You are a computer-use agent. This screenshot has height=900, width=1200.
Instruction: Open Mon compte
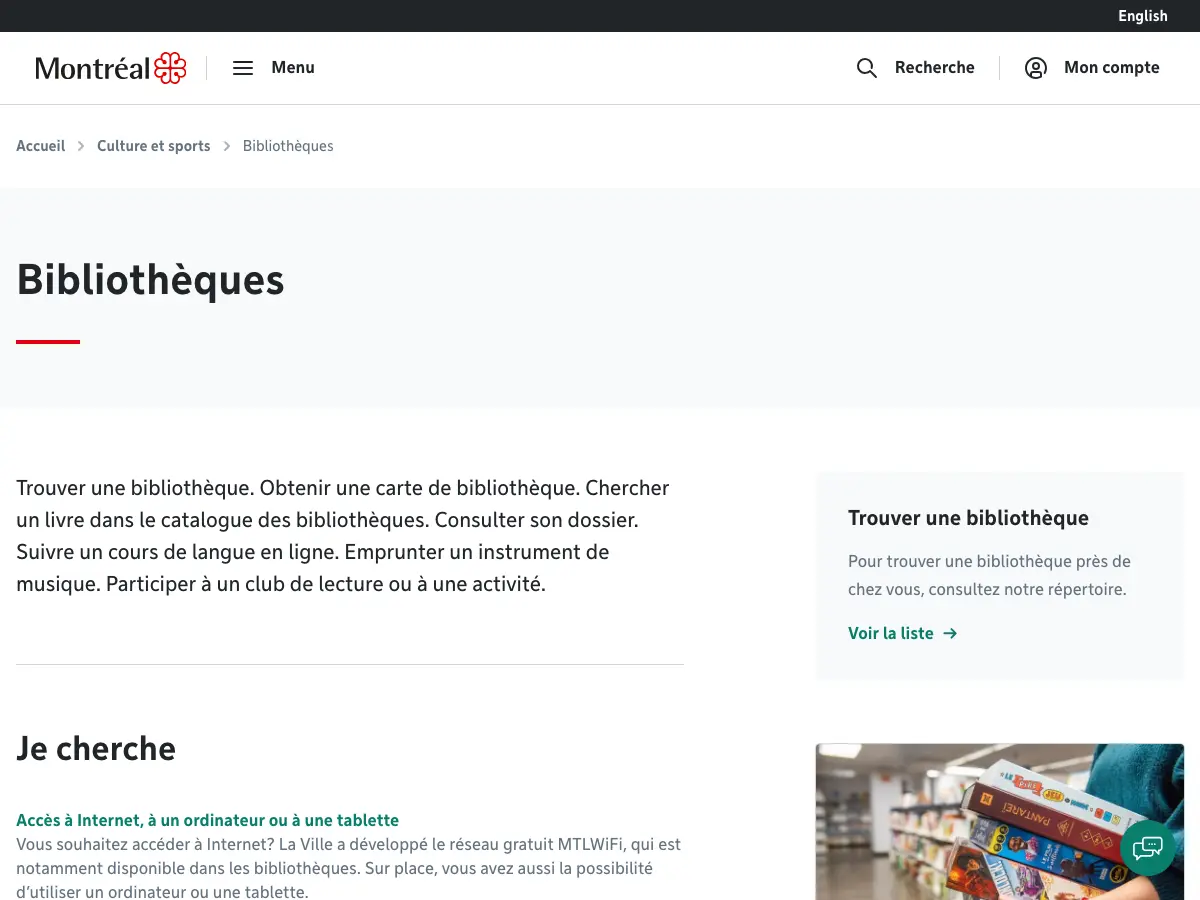[x=1112, y=68]
